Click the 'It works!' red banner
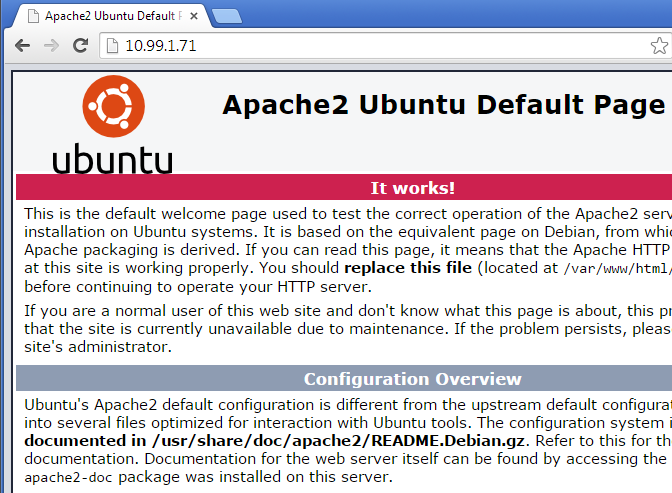 click(x=344, y=188)
